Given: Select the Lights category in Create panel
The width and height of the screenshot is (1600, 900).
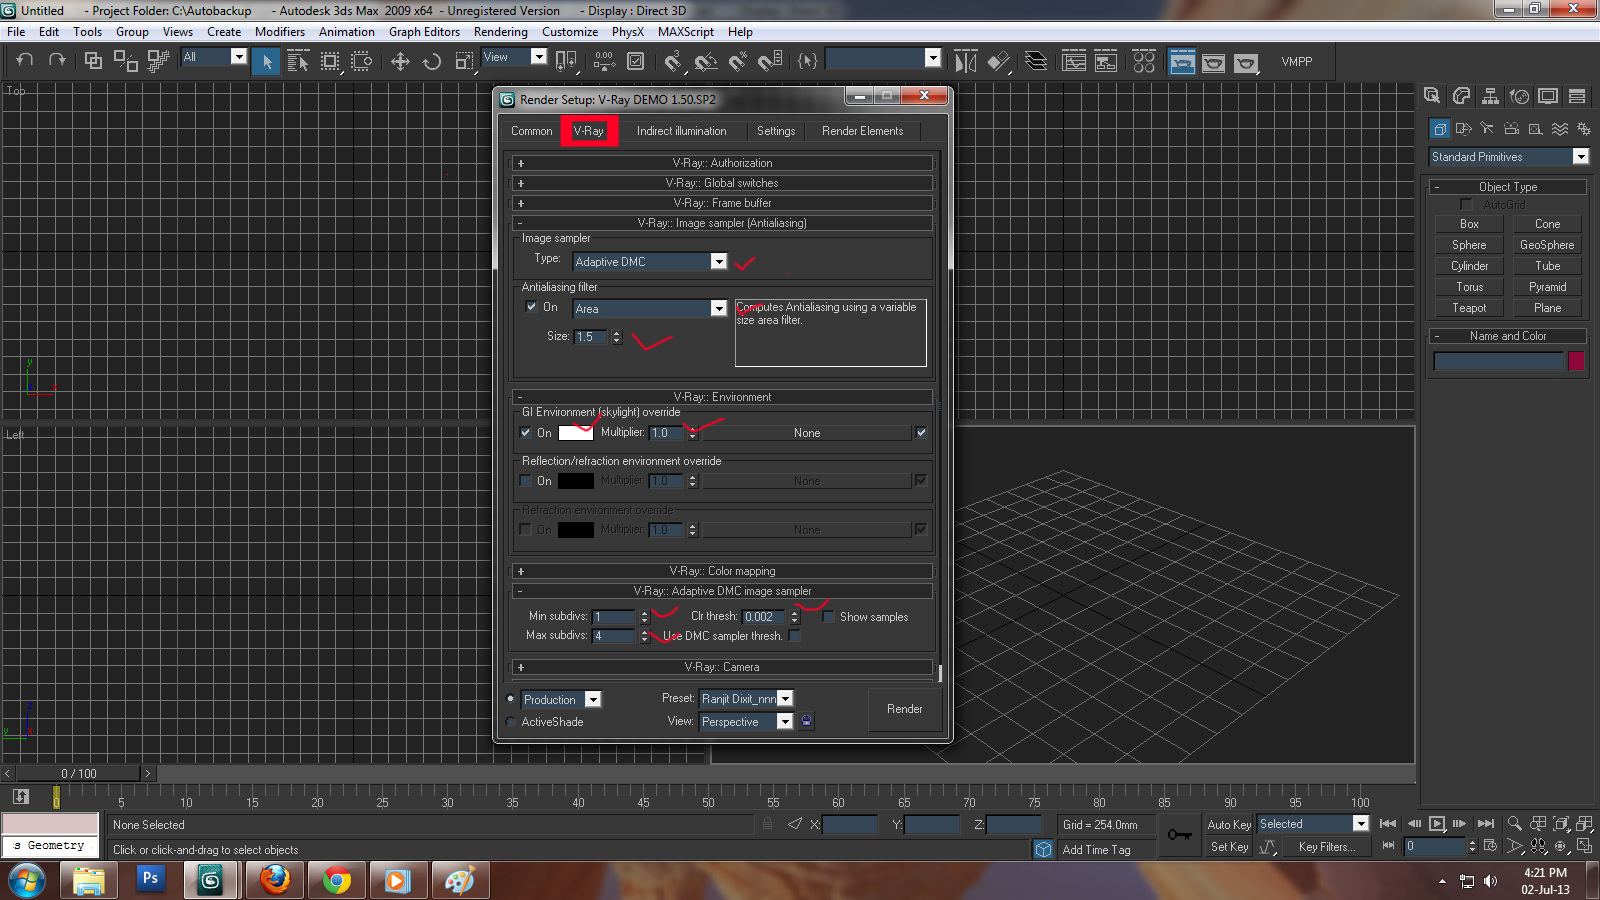Looking at the screenshot, I should pyautogui.click(x=1487, y=129).
